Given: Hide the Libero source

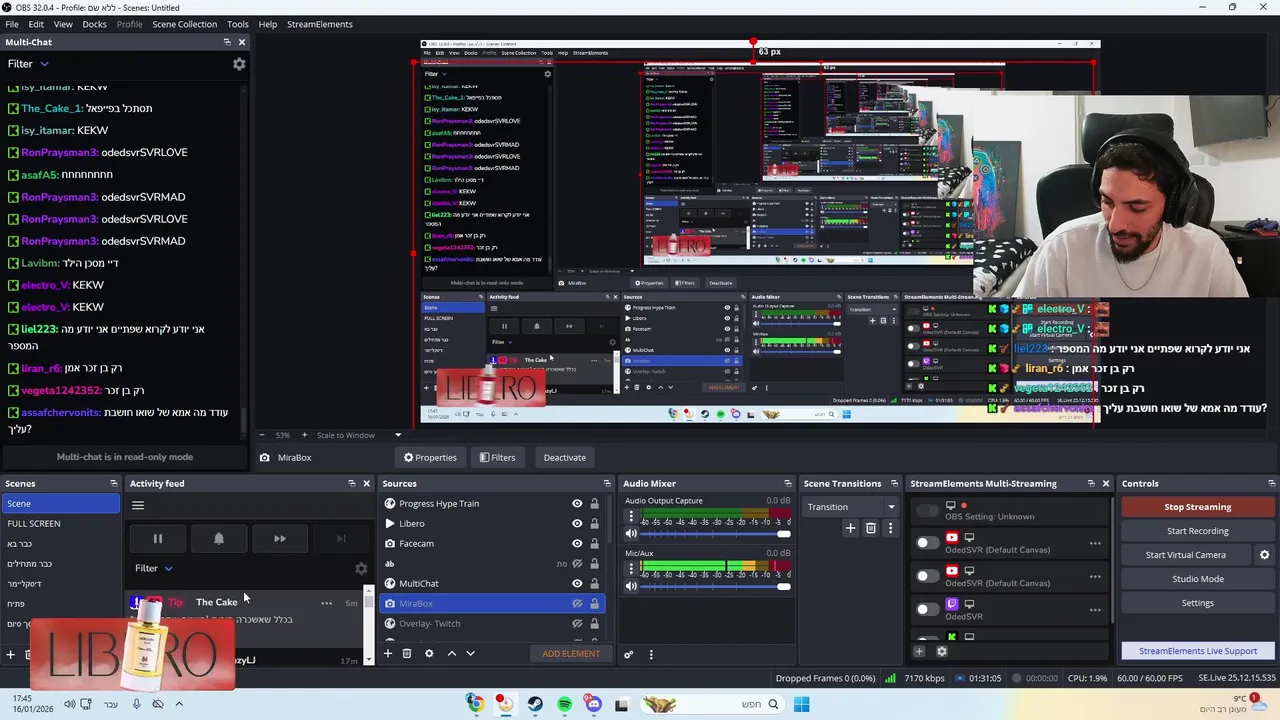Looking at the screenshot, I should pyautogui.click(x=577, y=524).
